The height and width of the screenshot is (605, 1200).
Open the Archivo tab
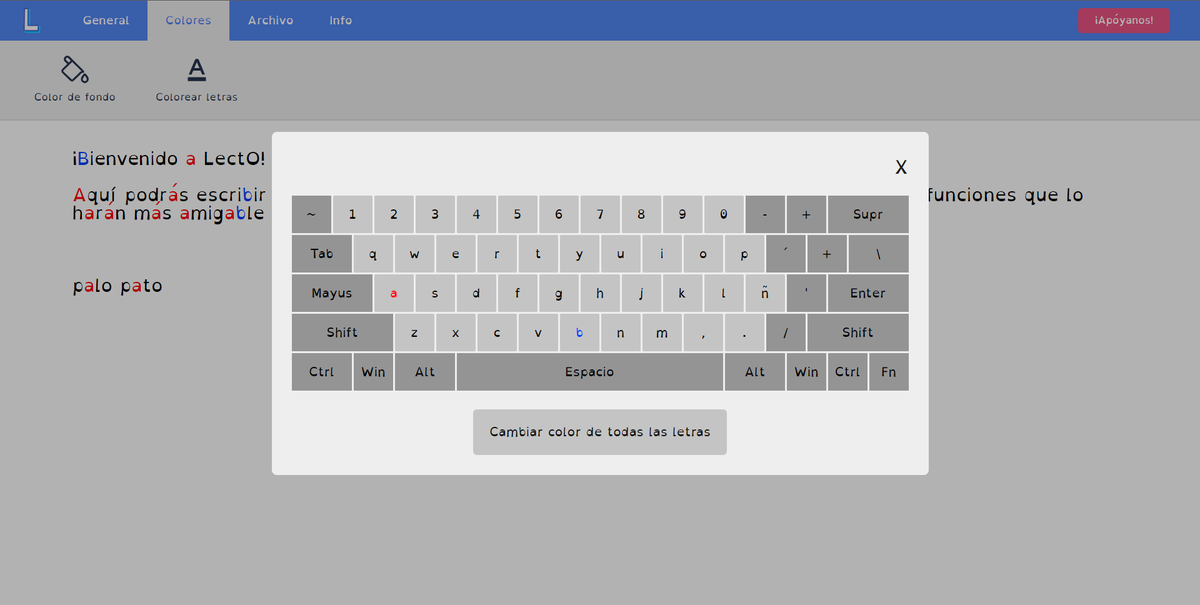pos(270,20)
